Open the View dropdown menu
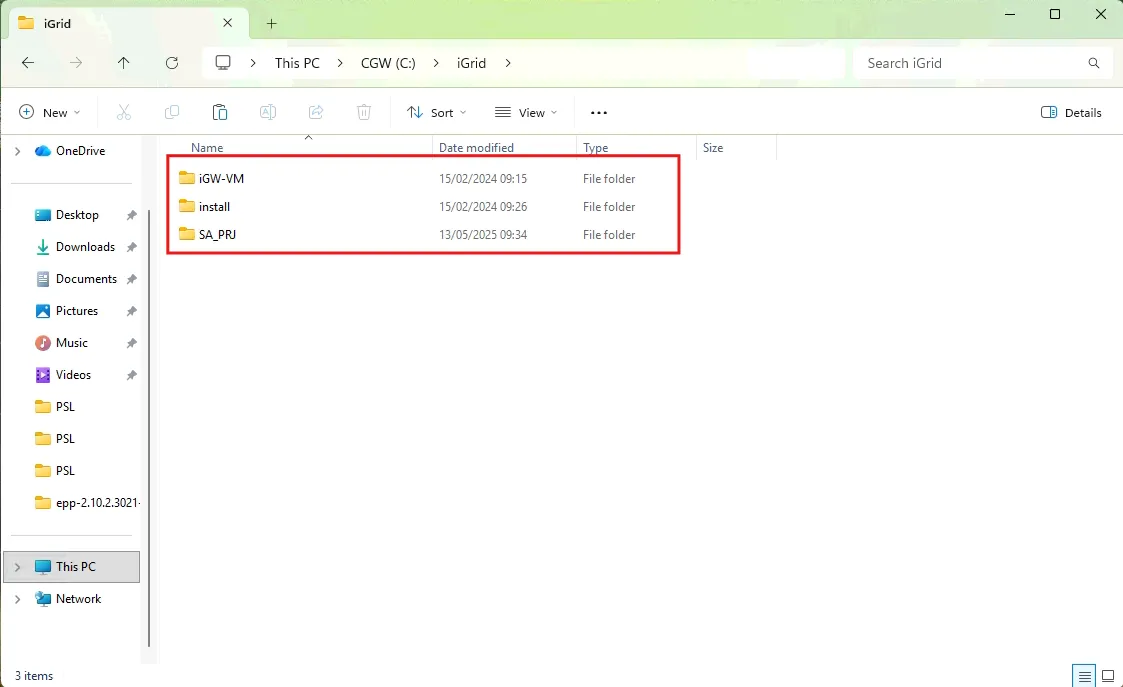Viewport: 1123px width, 687px height. [x=526, y=112]
